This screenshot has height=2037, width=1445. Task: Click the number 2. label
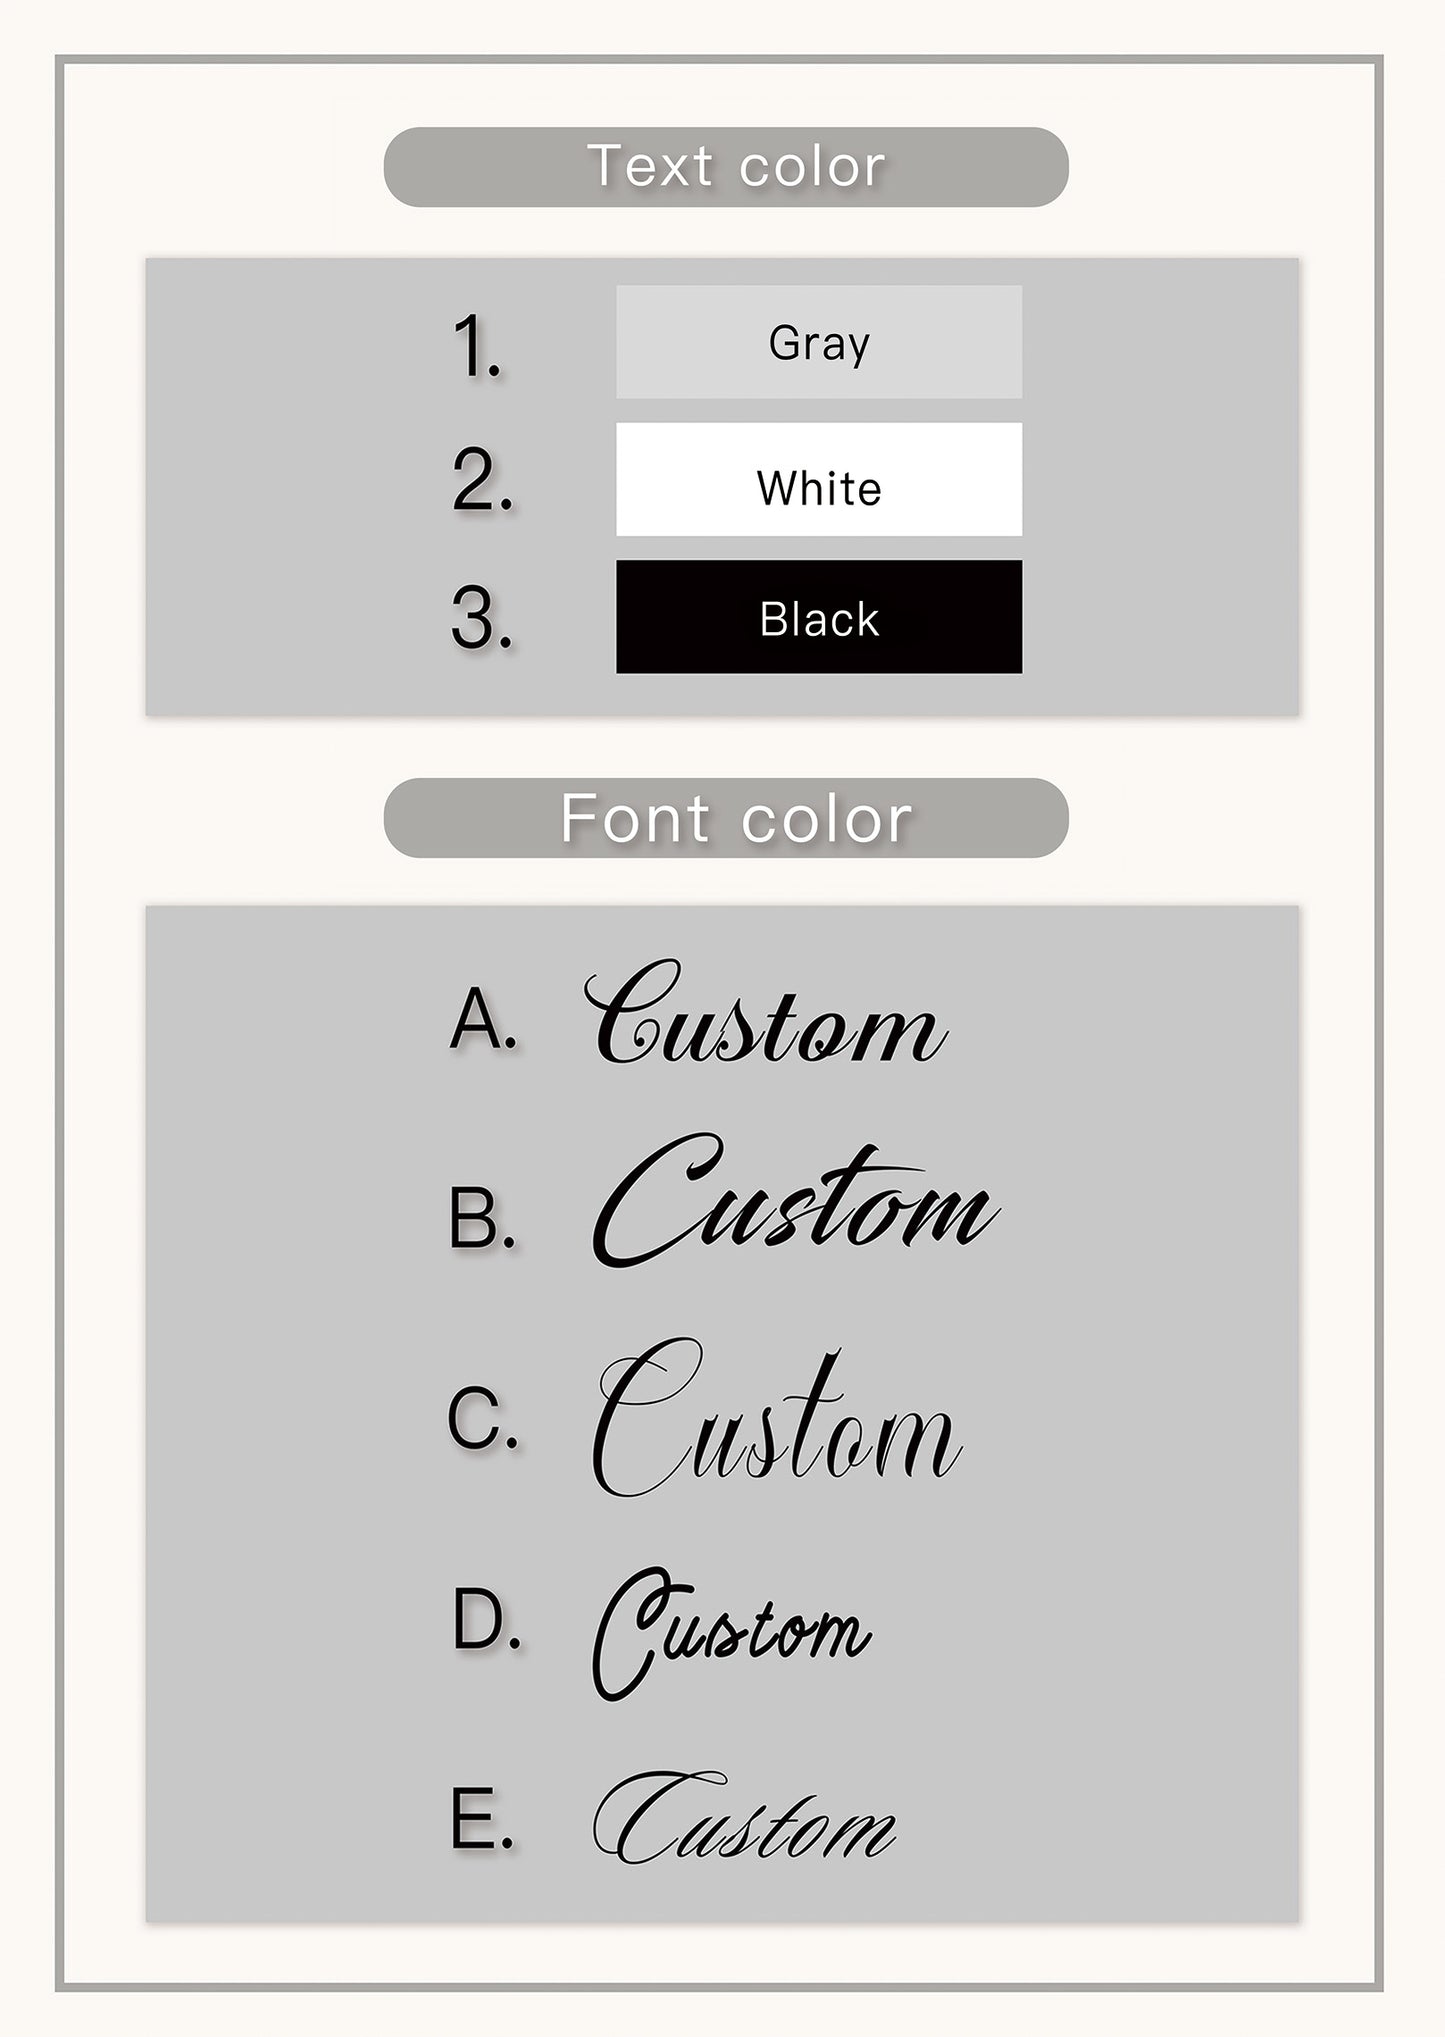482,481
